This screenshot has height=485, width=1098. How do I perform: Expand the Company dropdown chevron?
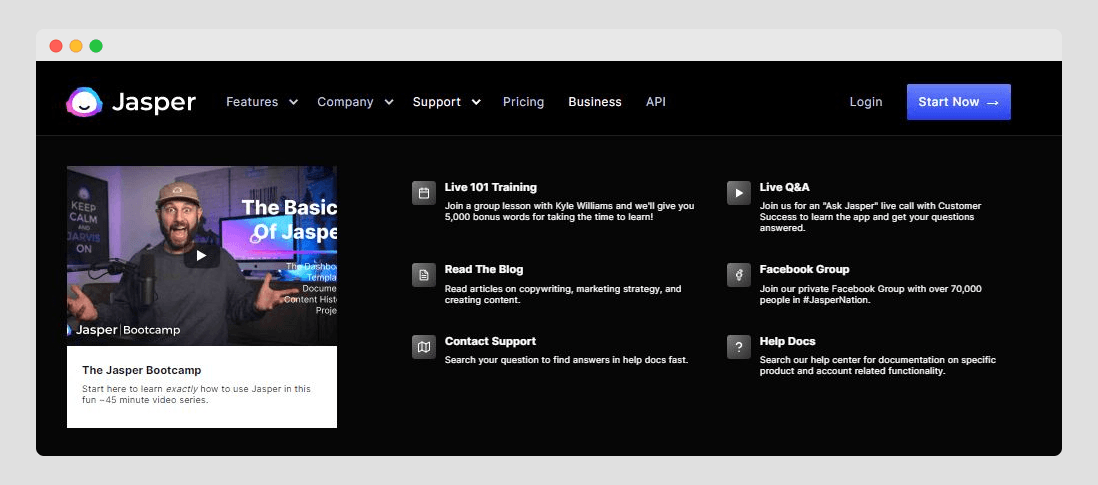[x=389, y=102]
